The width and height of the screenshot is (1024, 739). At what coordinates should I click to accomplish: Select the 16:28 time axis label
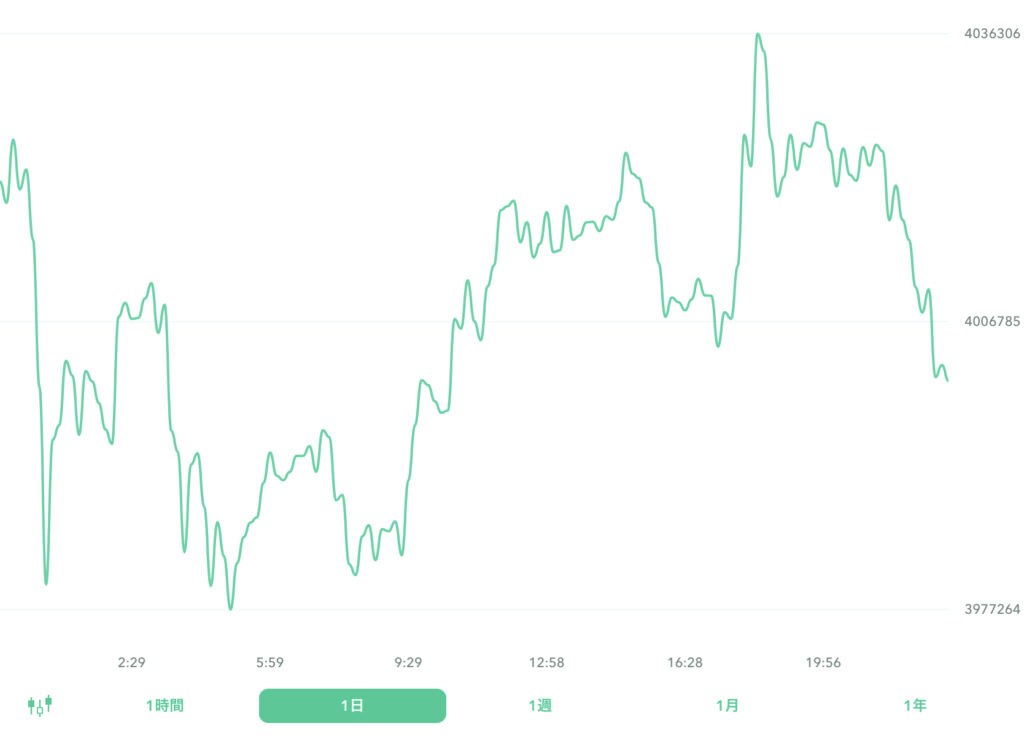pos(685,662)
